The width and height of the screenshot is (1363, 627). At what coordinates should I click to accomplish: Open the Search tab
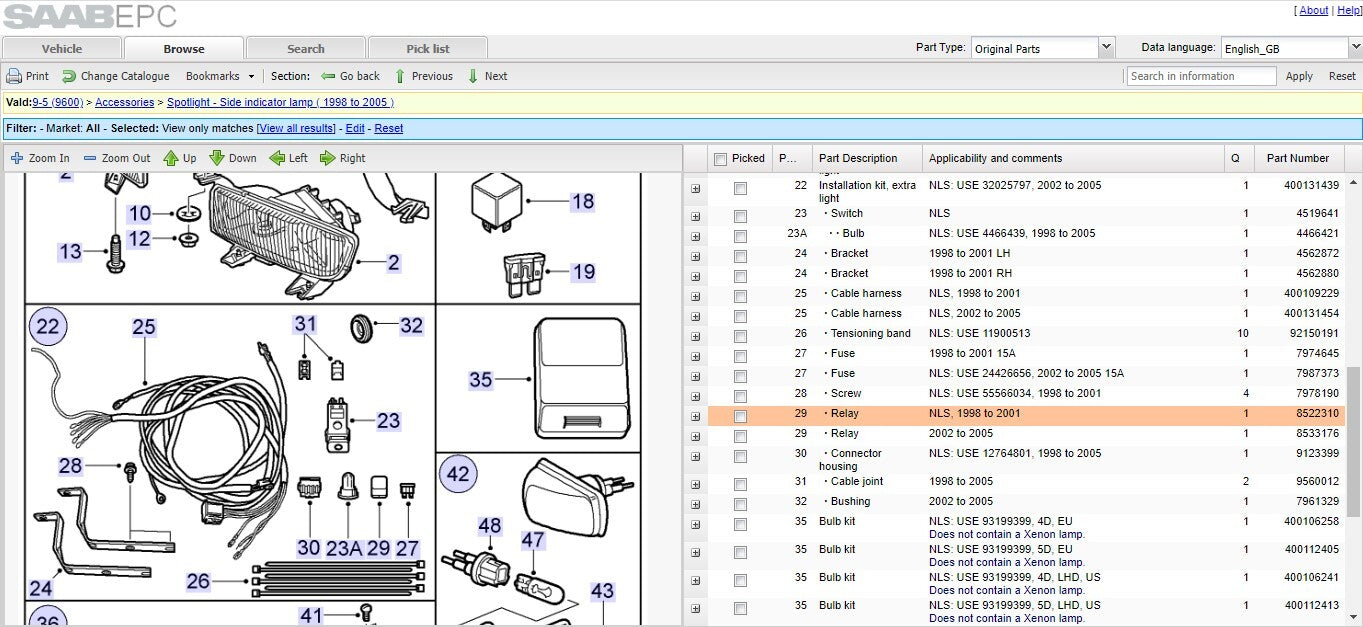tap(306, 48)
